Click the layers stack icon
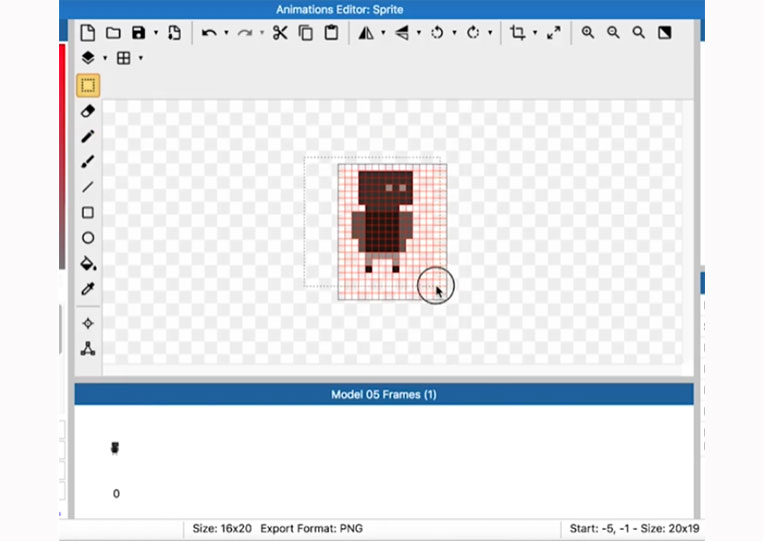763x541 pixels. [x=88, y=58]
